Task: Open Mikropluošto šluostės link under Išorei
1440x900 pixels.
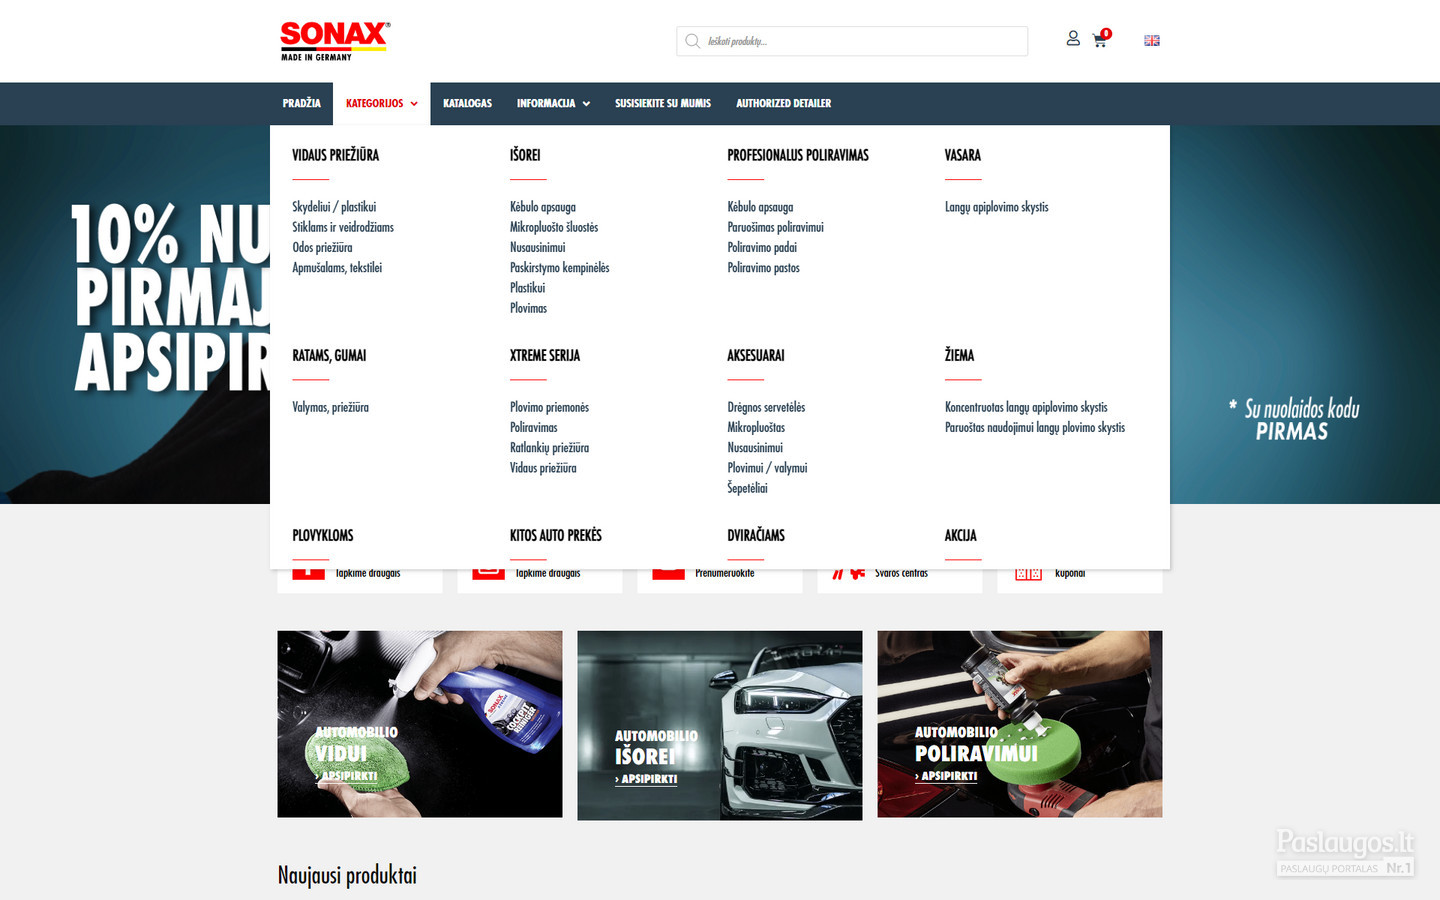Action: (554, 227)
